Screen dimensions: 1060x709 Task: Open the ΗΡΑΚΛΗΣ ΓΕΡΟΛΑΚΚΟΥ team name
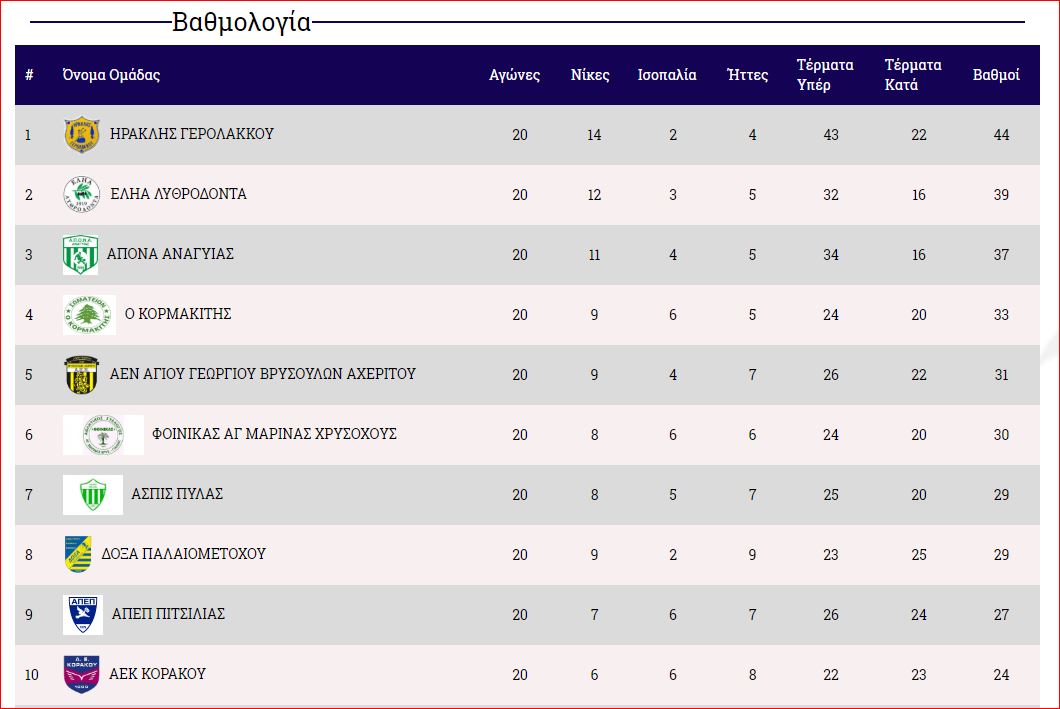(x=192, y=134)
